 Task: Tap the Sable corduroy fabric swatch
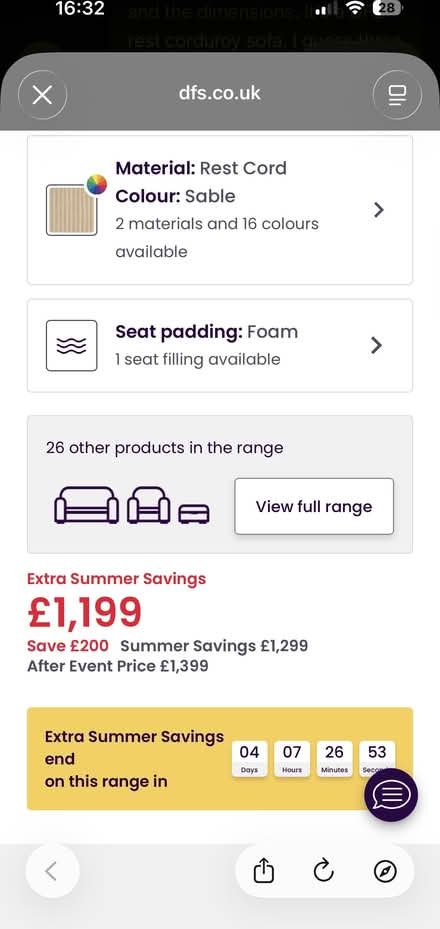click(72, 210)
